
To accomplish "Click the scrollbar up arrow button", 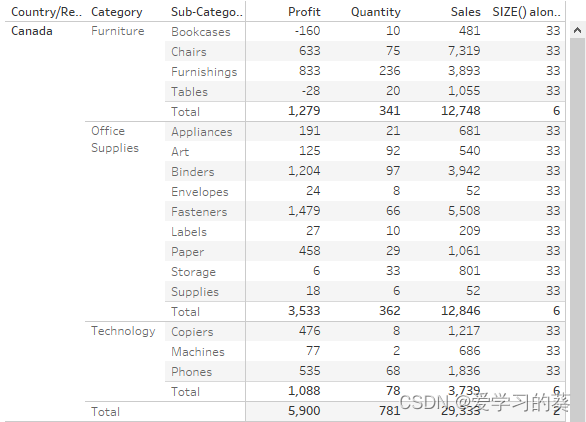I will point(577,30).
